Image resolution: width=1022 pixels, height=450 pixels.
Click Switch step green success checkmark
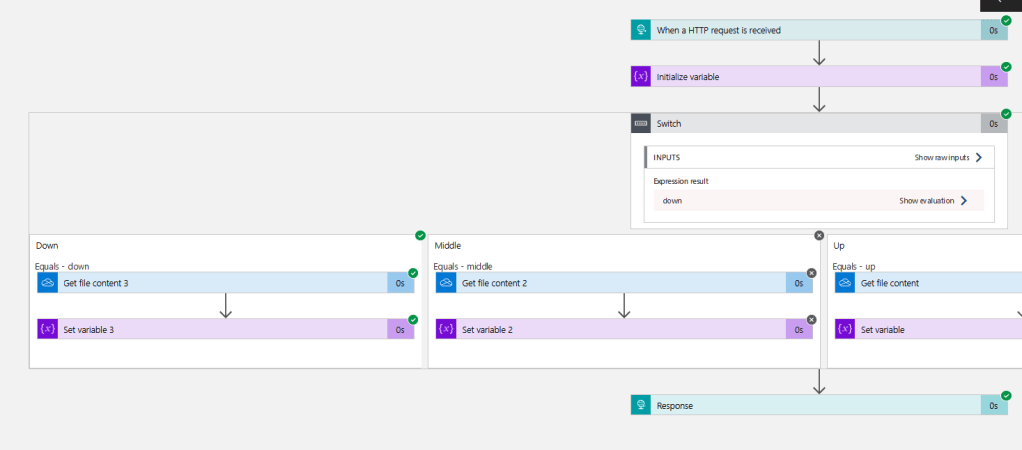point(1006,113)
